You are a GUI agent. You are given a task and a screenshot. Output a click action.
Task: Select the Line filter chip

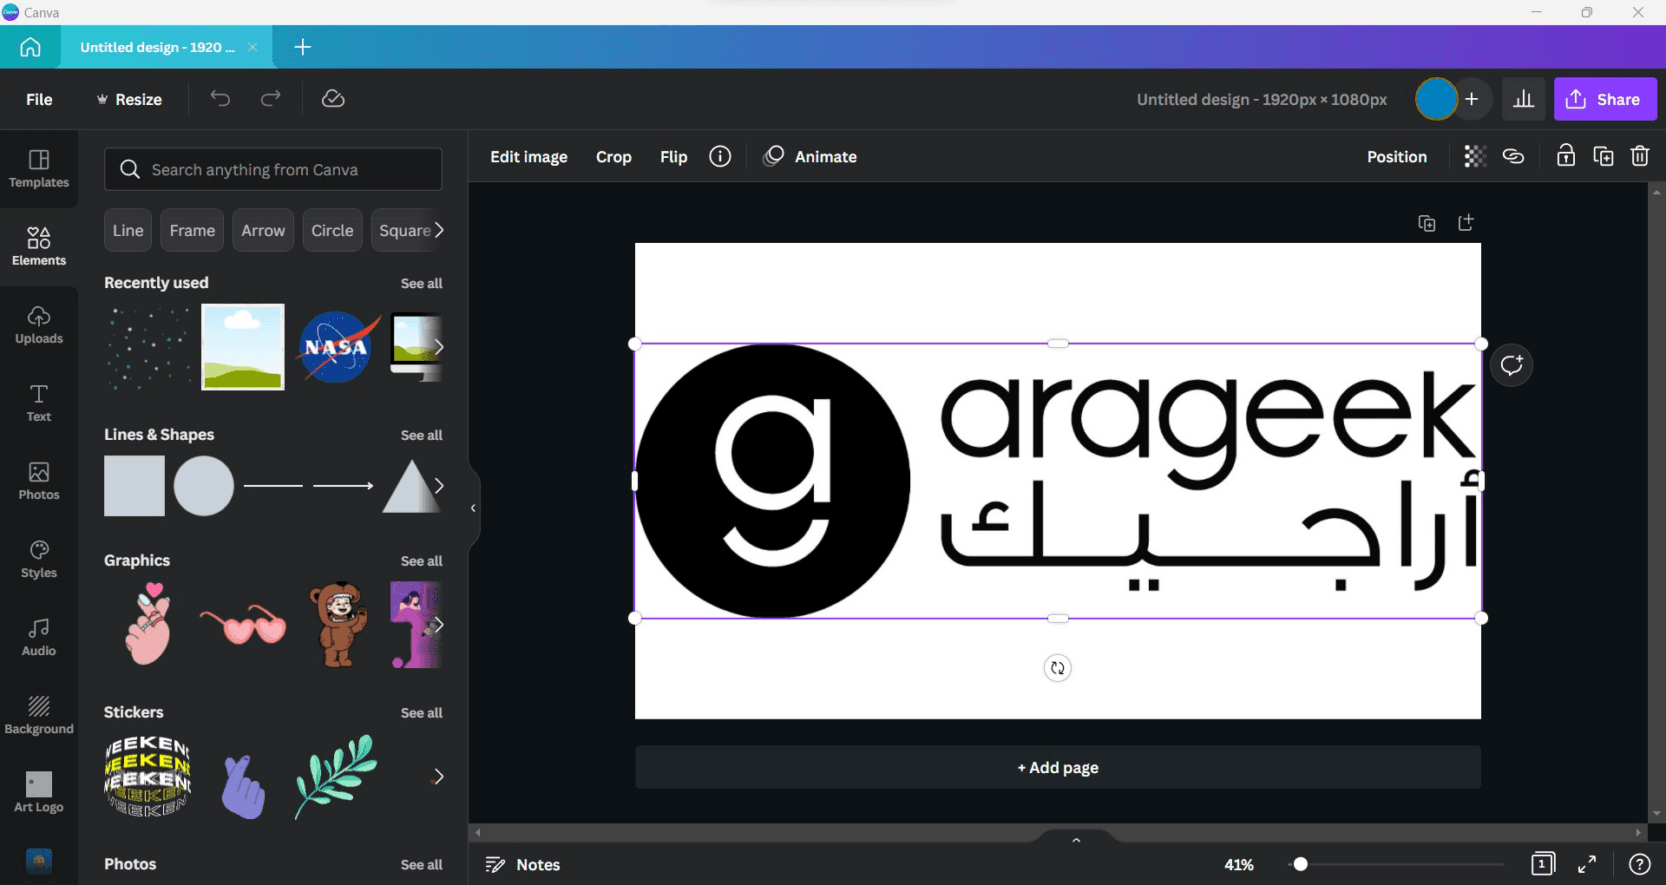point(128,230)
